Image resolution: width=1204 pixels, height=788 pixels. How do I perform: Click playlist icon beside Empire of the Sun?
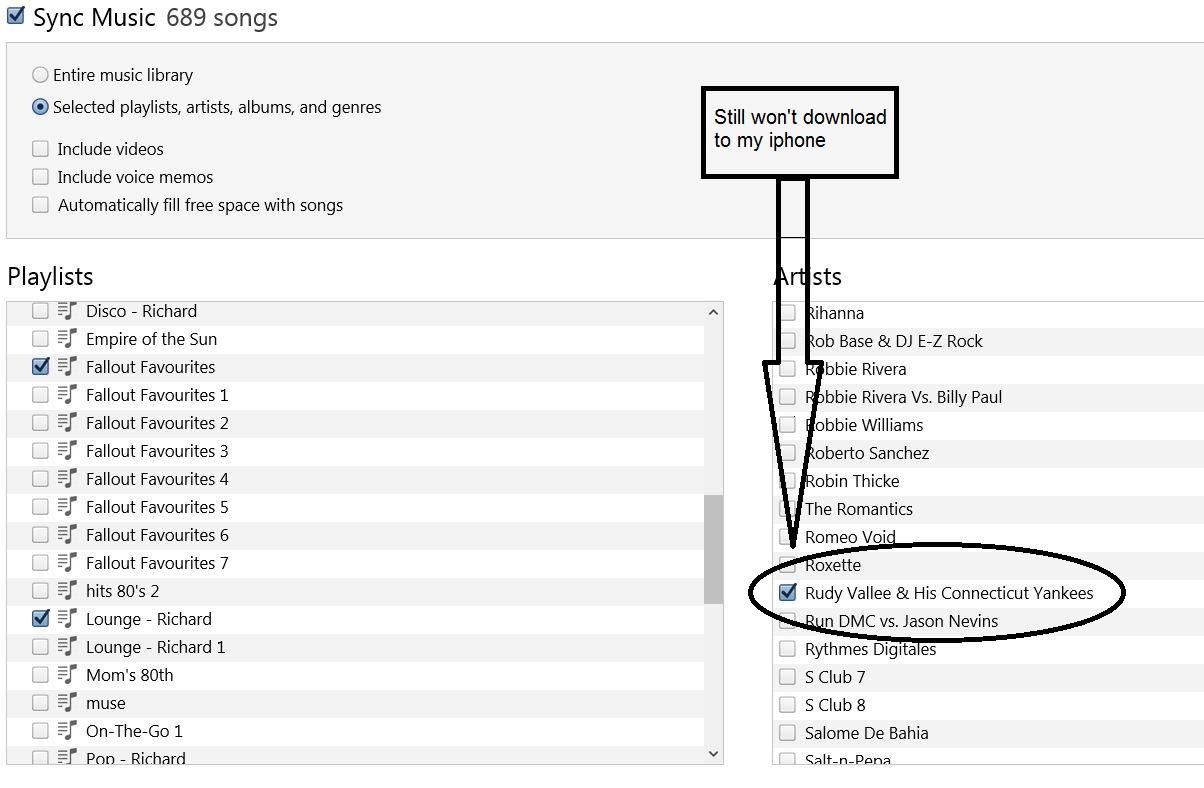click(66, 339)
